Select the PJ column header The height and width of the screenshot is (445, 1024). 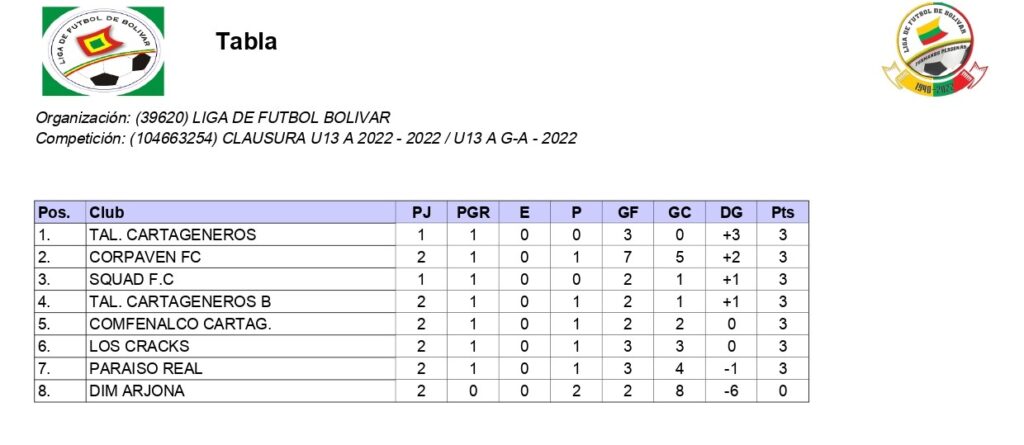pyautogui.click(x=421, y=212)
